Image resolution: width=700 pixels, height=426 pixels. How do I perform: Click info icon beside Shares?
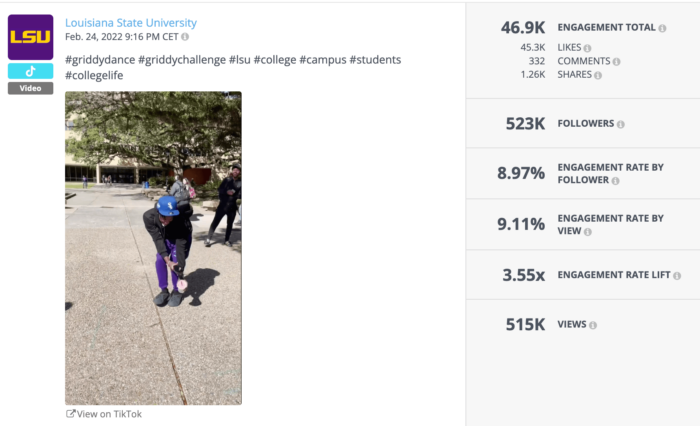(x=598, y=75)
